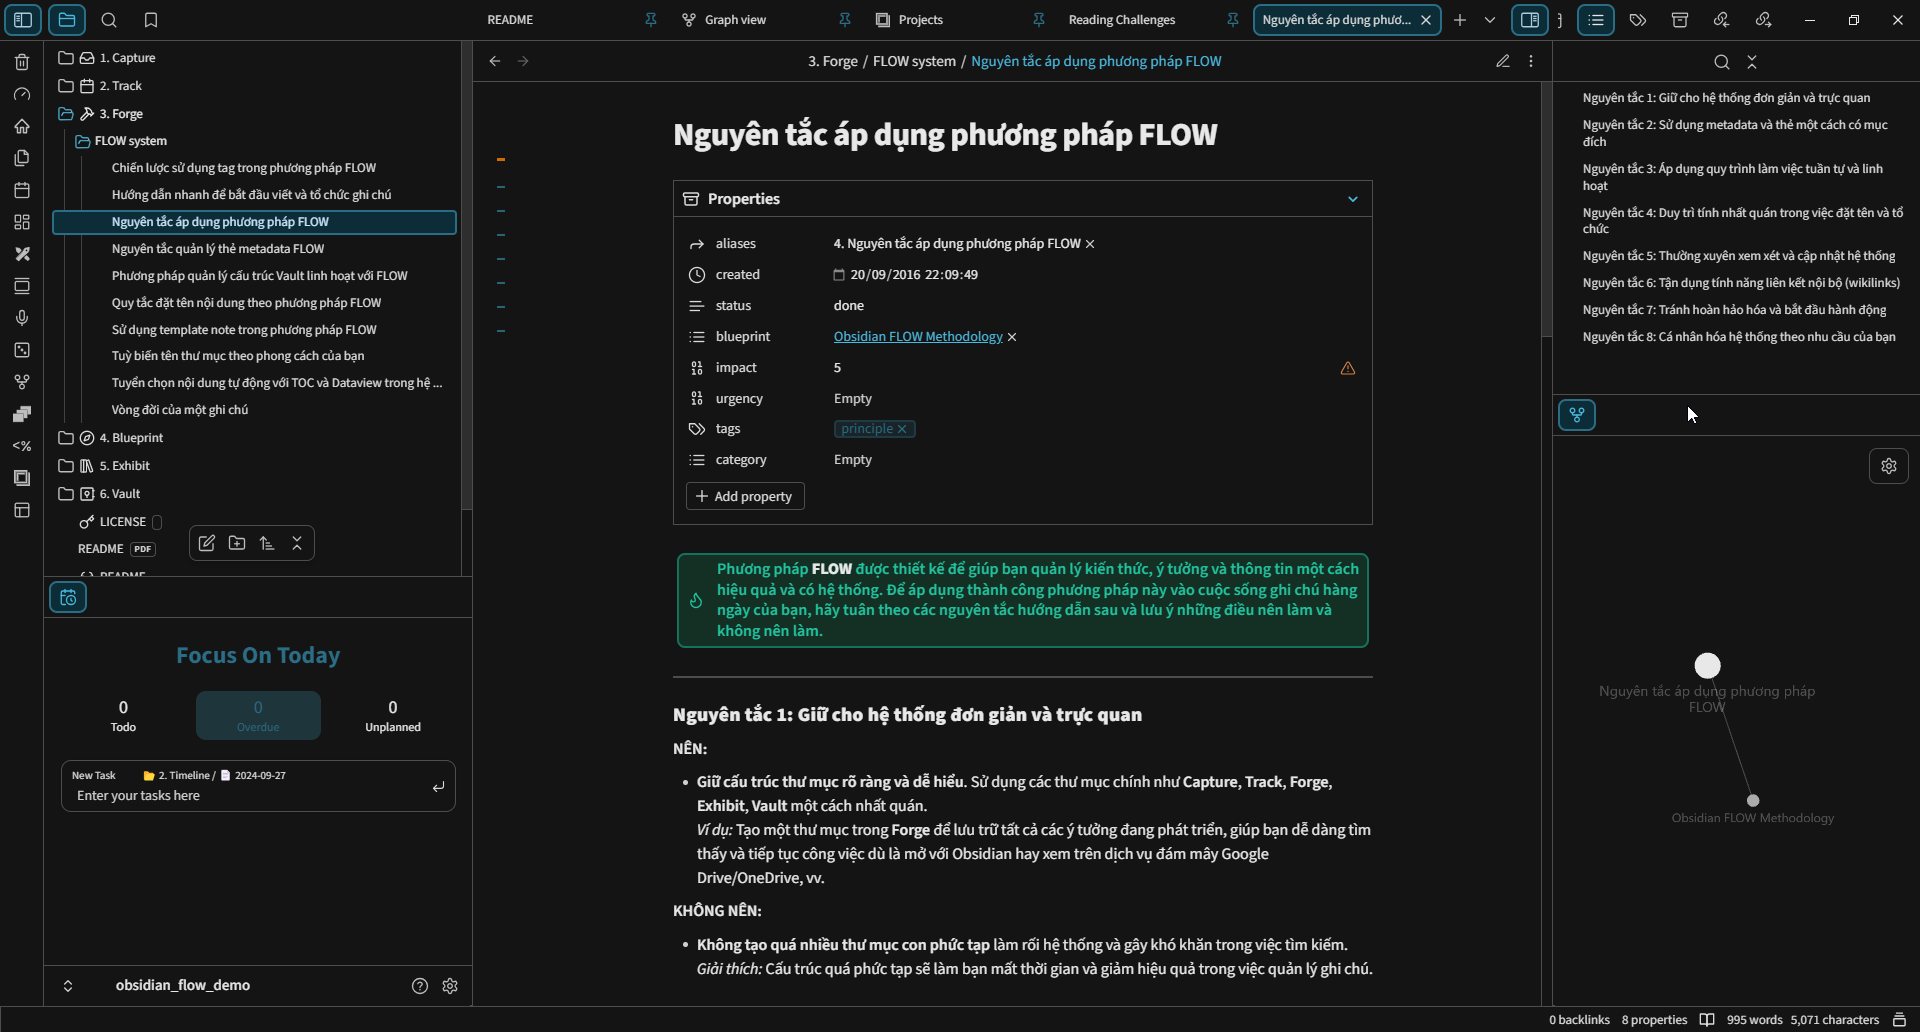
Task: Click the new folder icon in explorer toolbar
Action: (x=237, y=543)
